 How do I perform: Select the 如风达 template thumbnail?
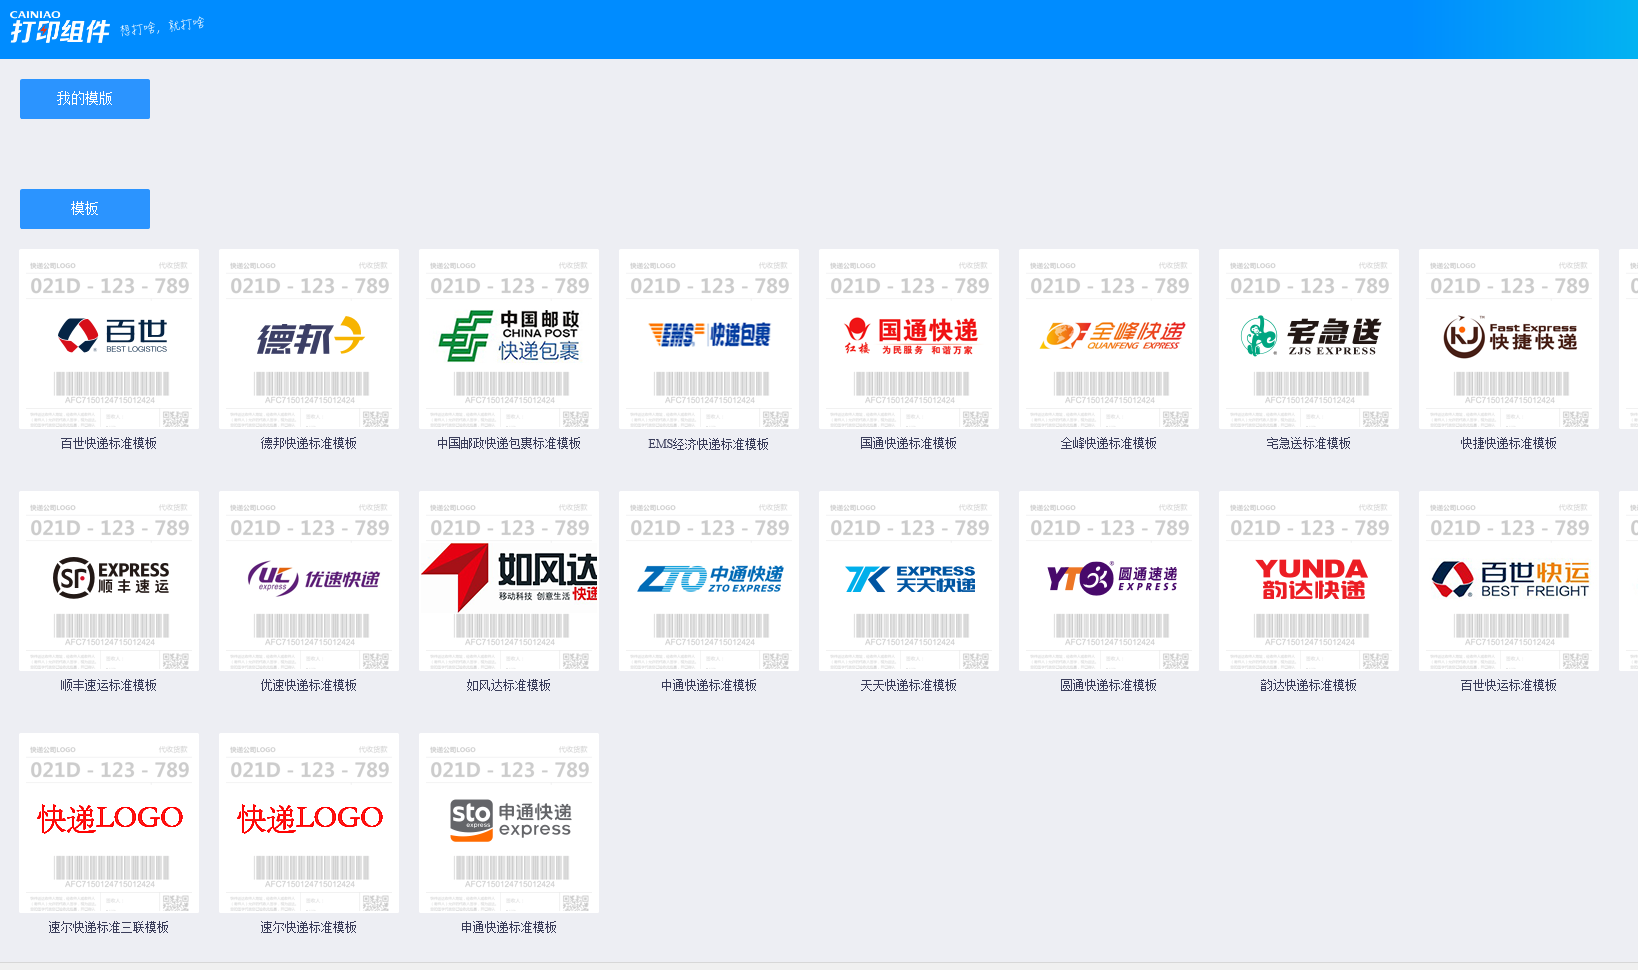click(509, 581)
